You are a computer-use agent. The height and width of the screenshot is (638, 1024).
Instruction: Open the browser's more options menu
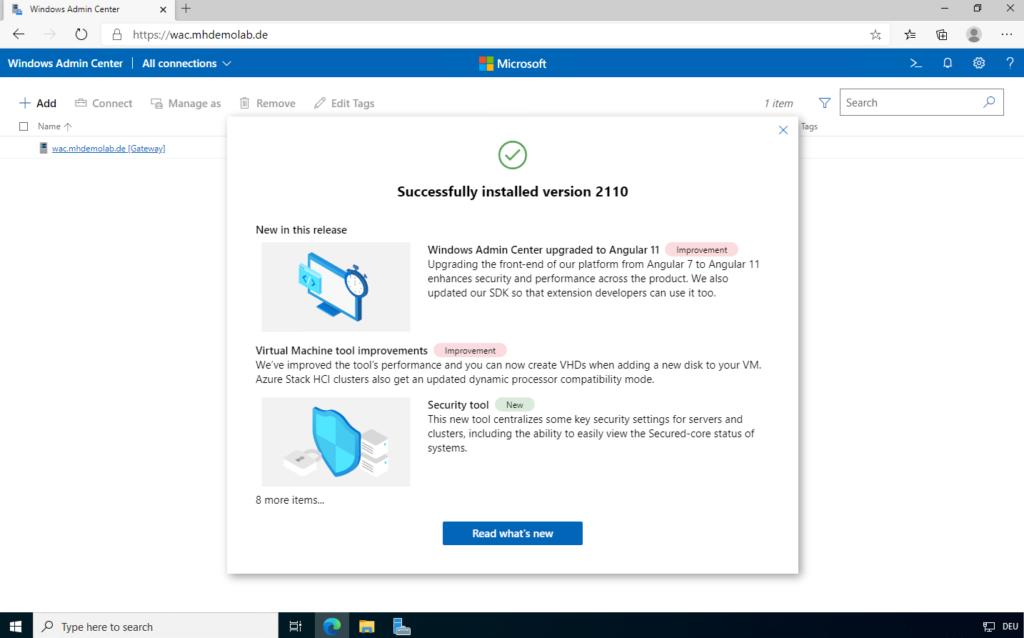pyautogui.click(x=1006, y=33)
